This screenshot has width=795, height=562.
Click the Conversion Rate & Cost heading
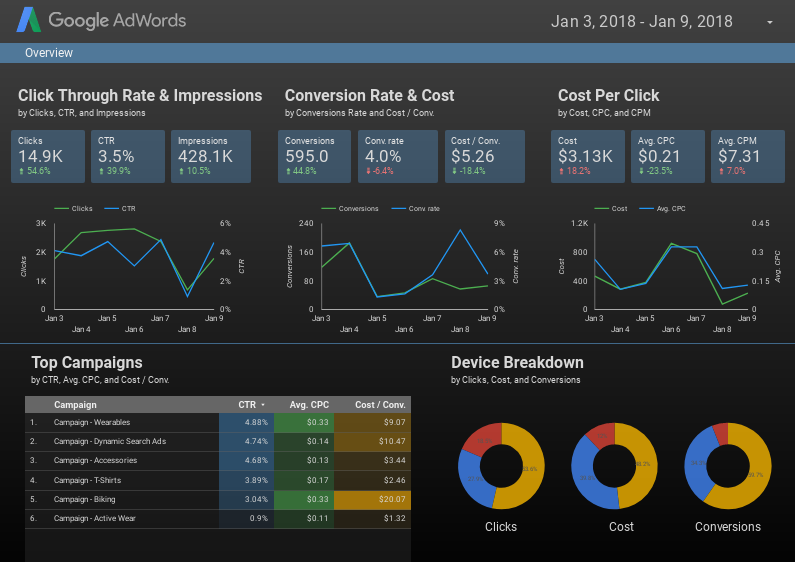pyautogui.click(x=369, y=95)
